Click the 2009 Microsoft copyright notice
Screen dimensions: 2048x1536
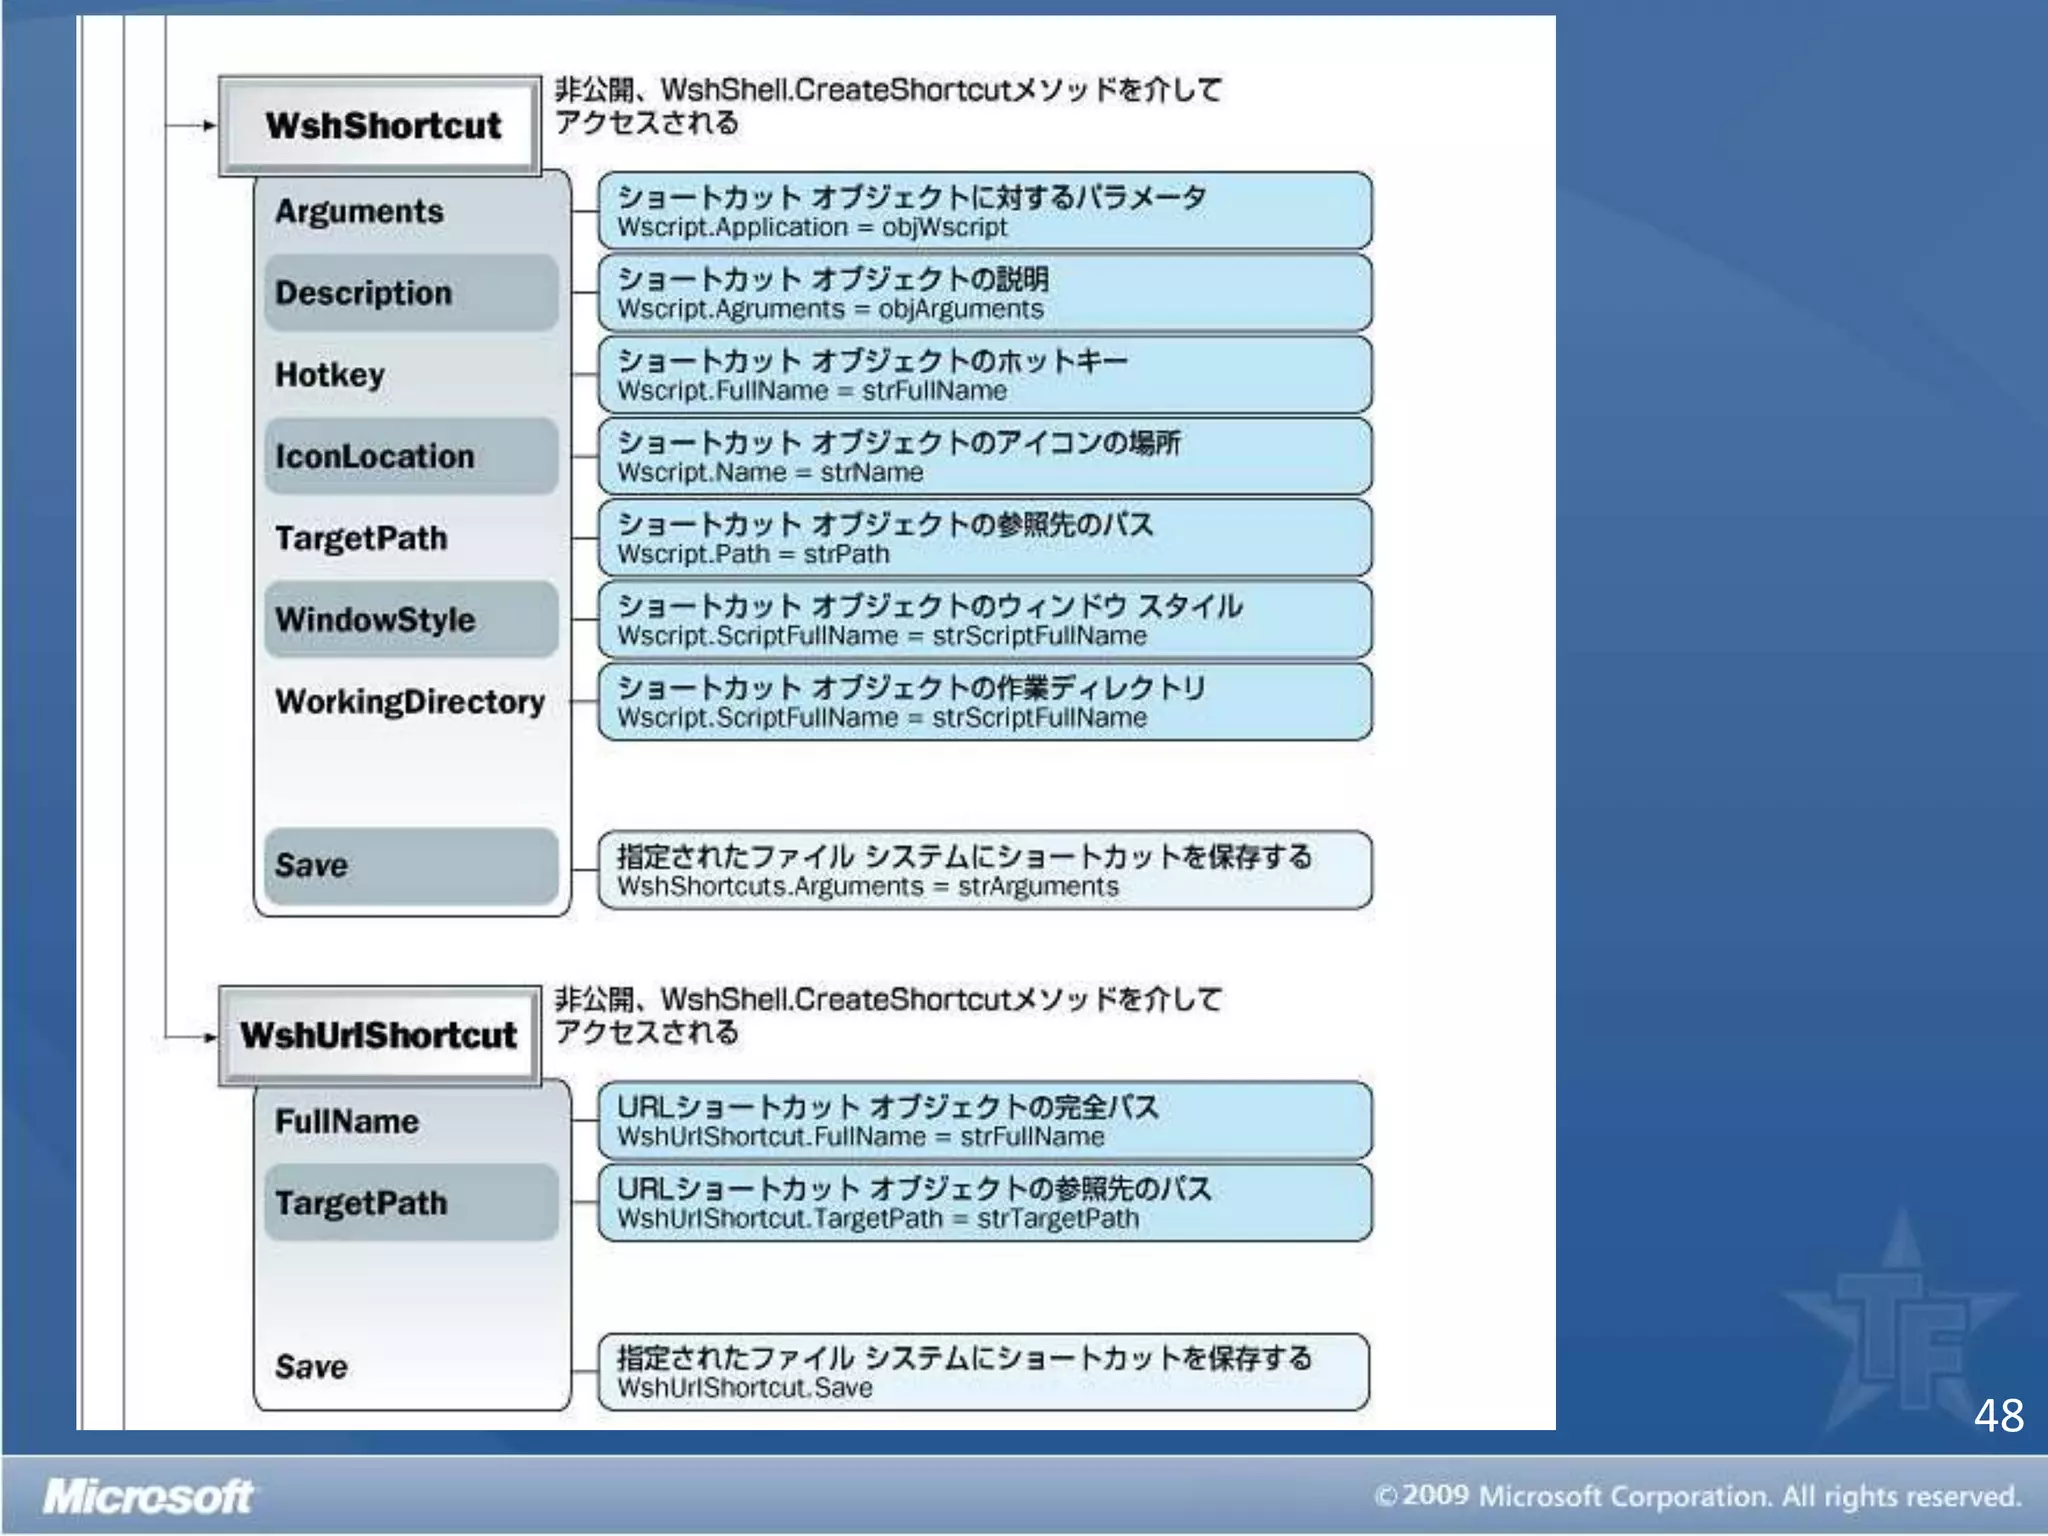[1697, 1496]
